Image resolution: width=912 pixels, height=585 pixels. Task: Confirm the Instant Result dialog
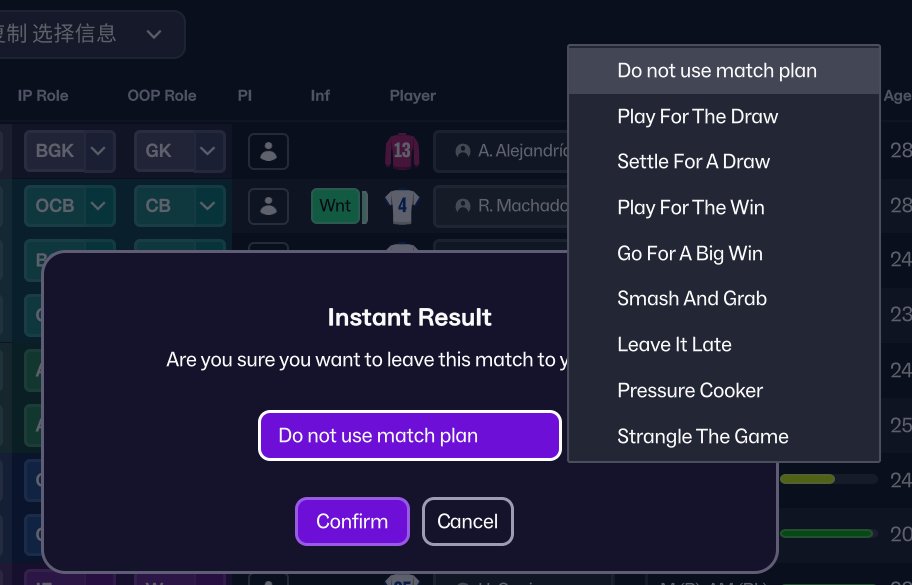pyautogui.click(x=352, y=521)
